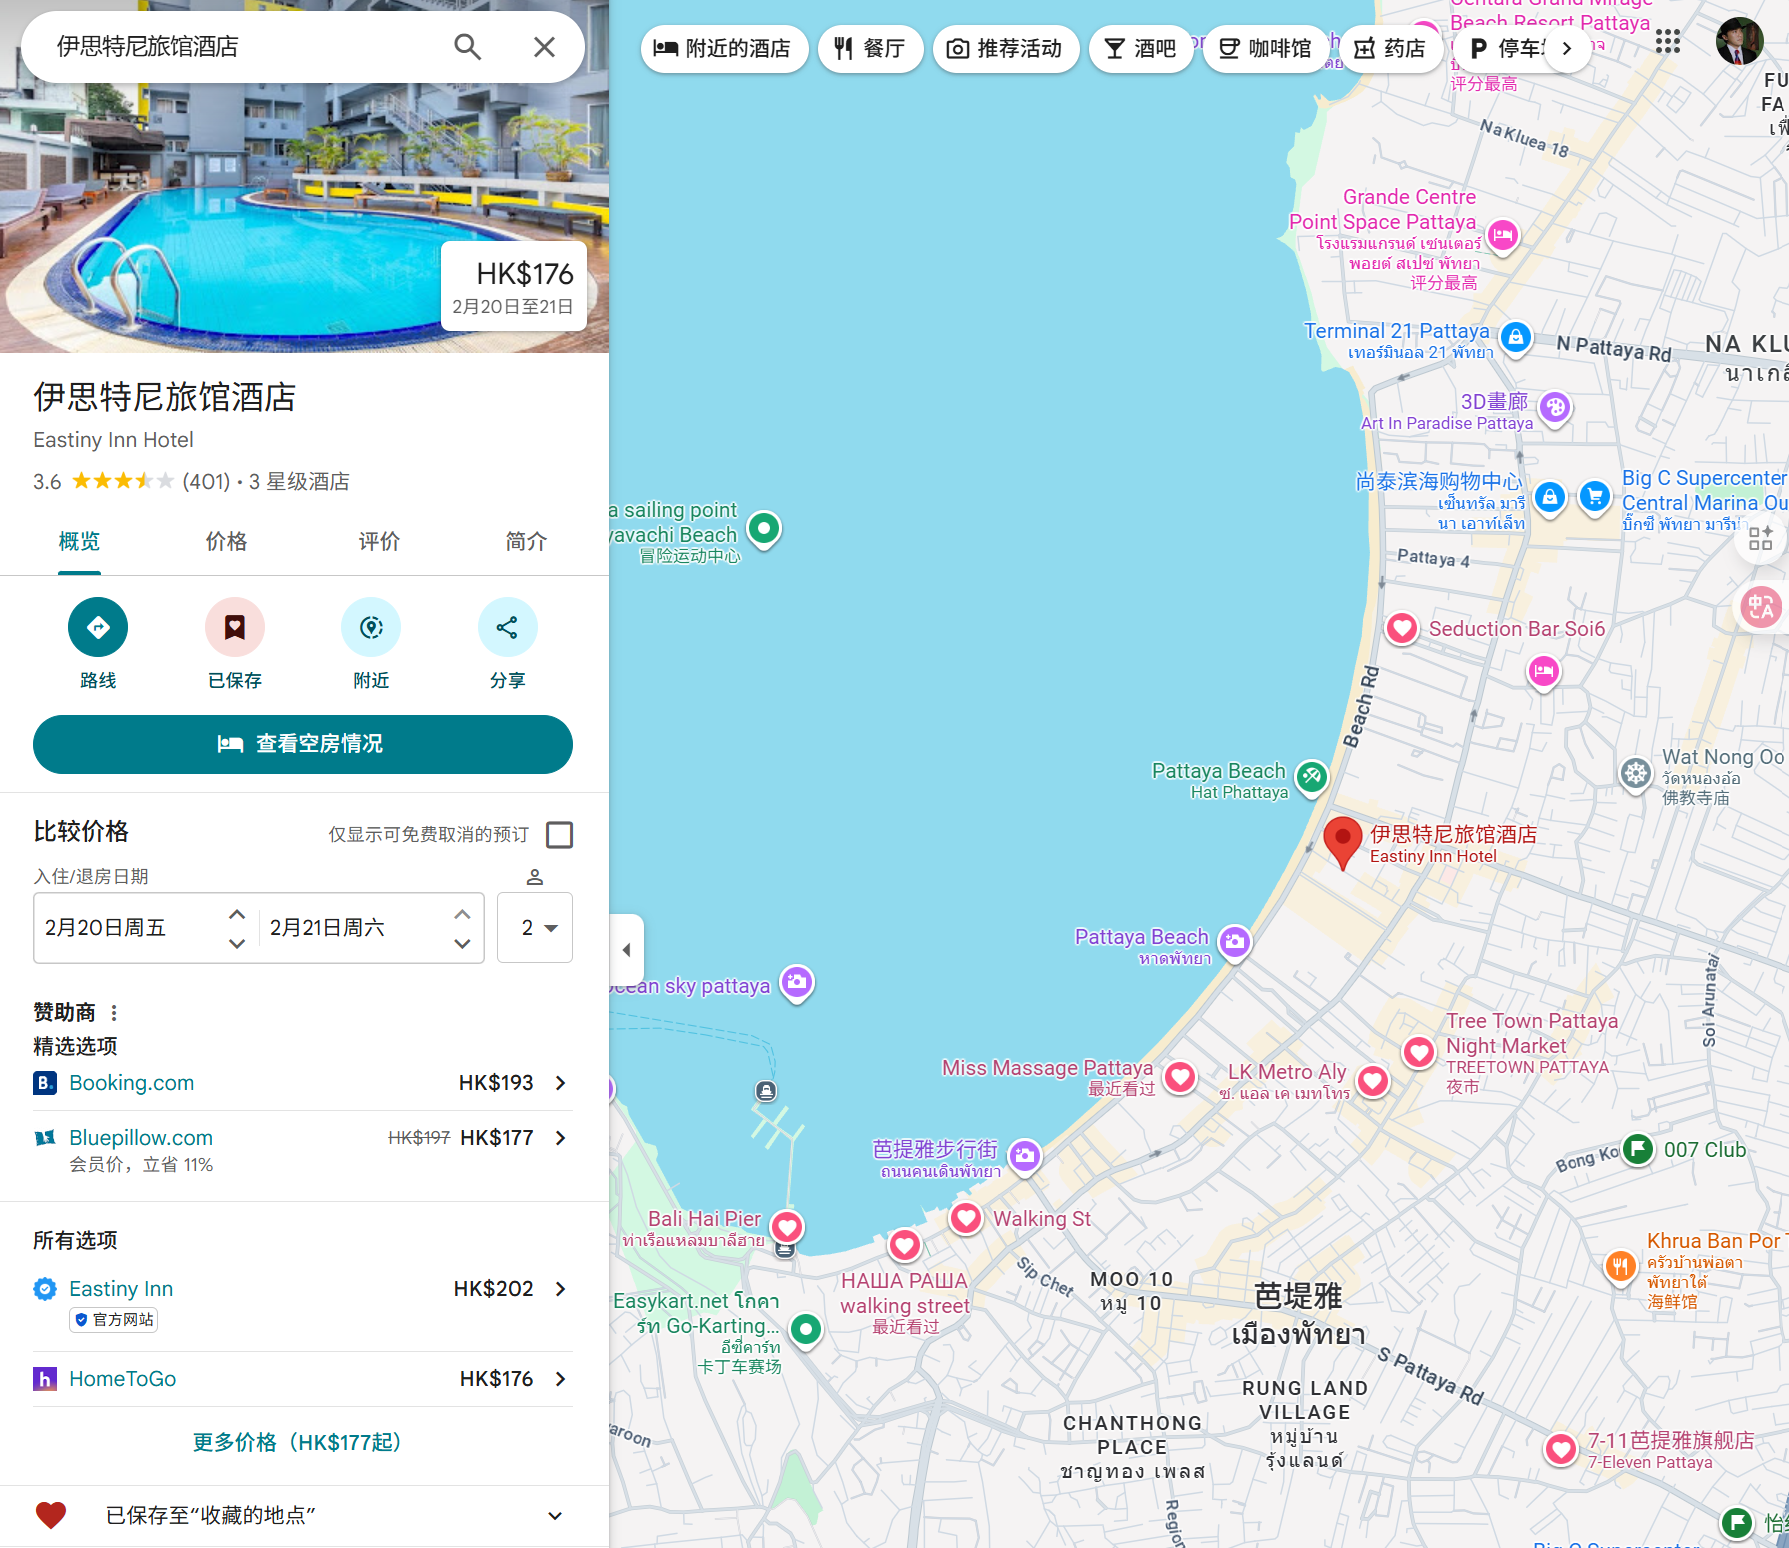1789x1548 pixels.
Task: Click the translate extension icon
Action: 1761,607
